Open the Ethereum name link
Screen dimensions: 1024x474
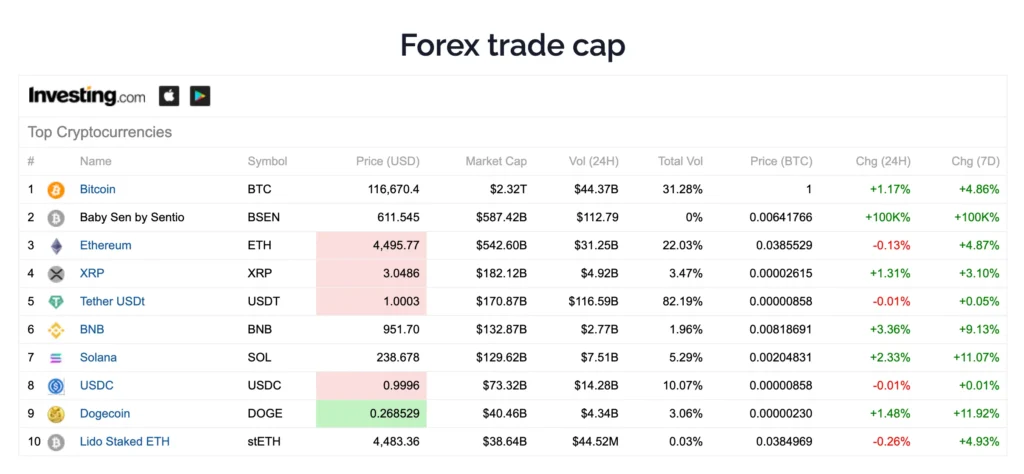coord(106,245)
